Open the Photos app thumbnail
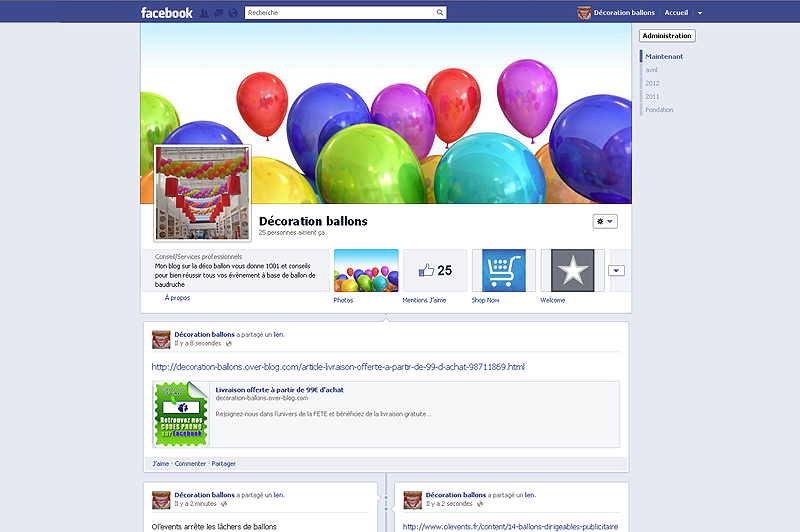This screenshot has height=532, width=800. point(366,270)
